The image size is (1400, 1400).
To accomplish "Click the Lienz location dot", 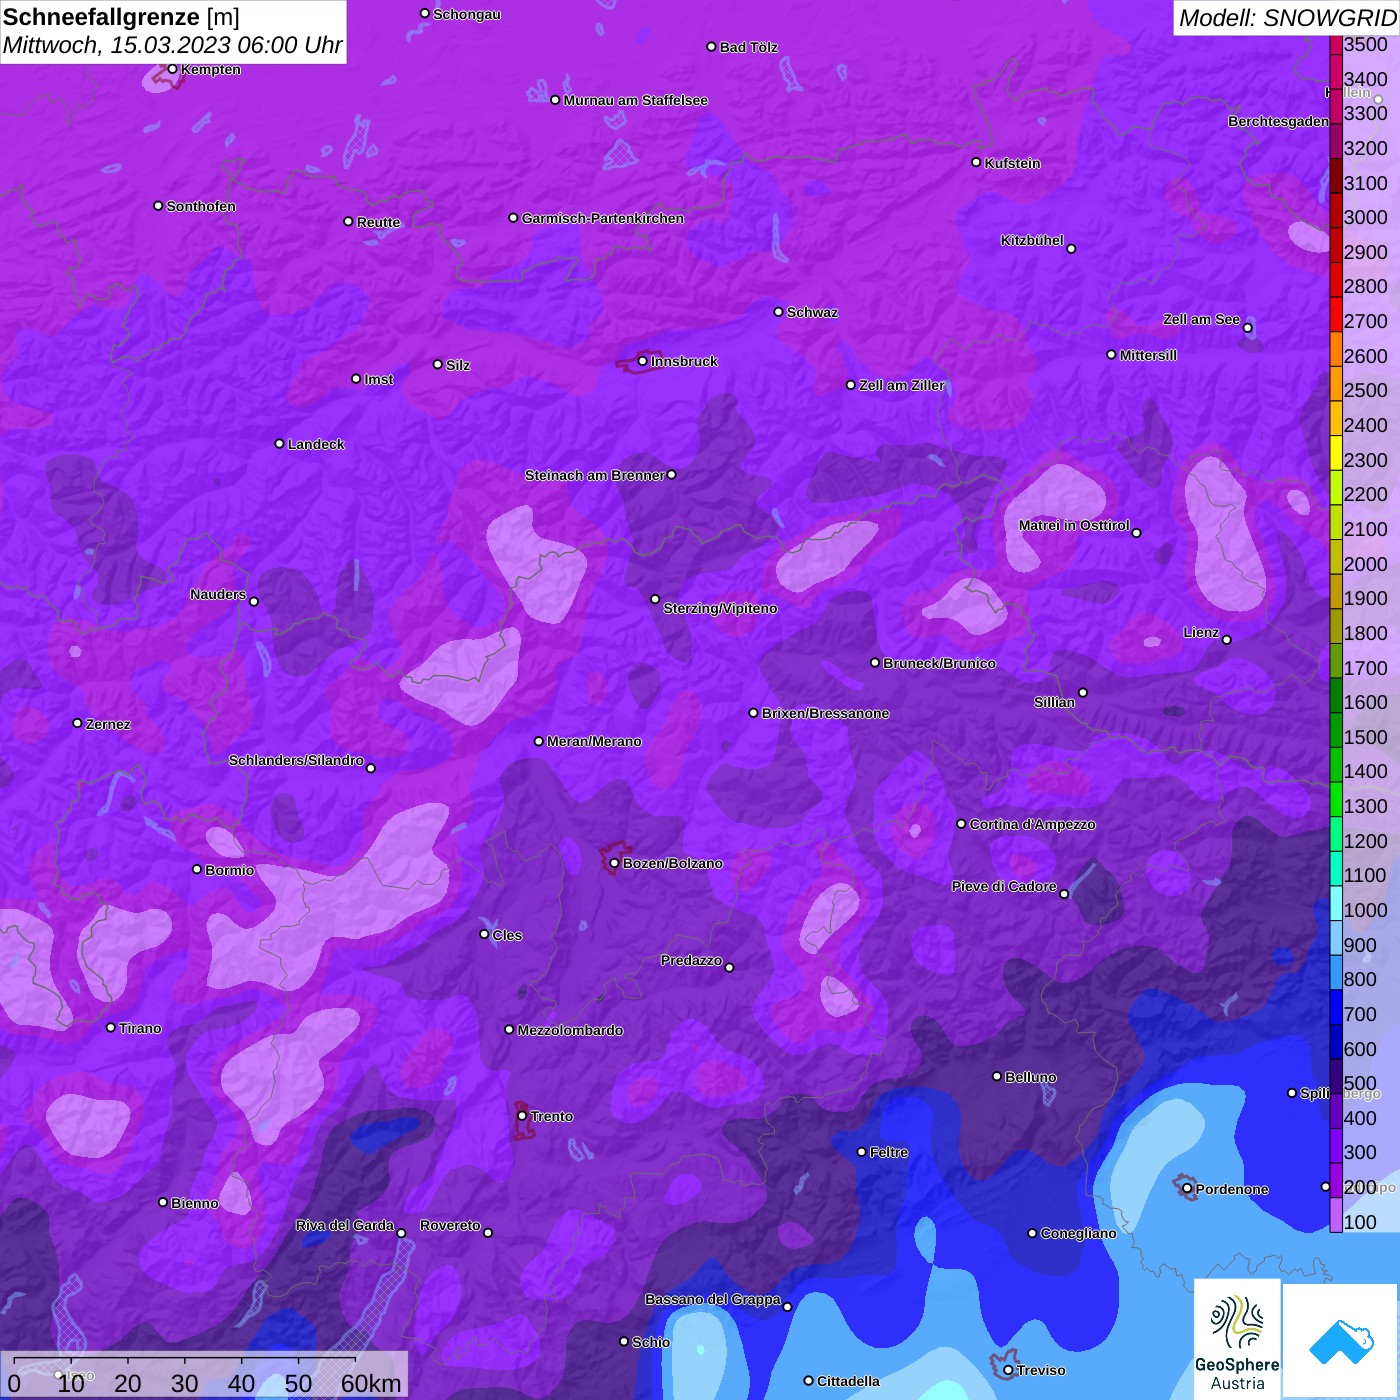I will click(x=1226, y=639).
